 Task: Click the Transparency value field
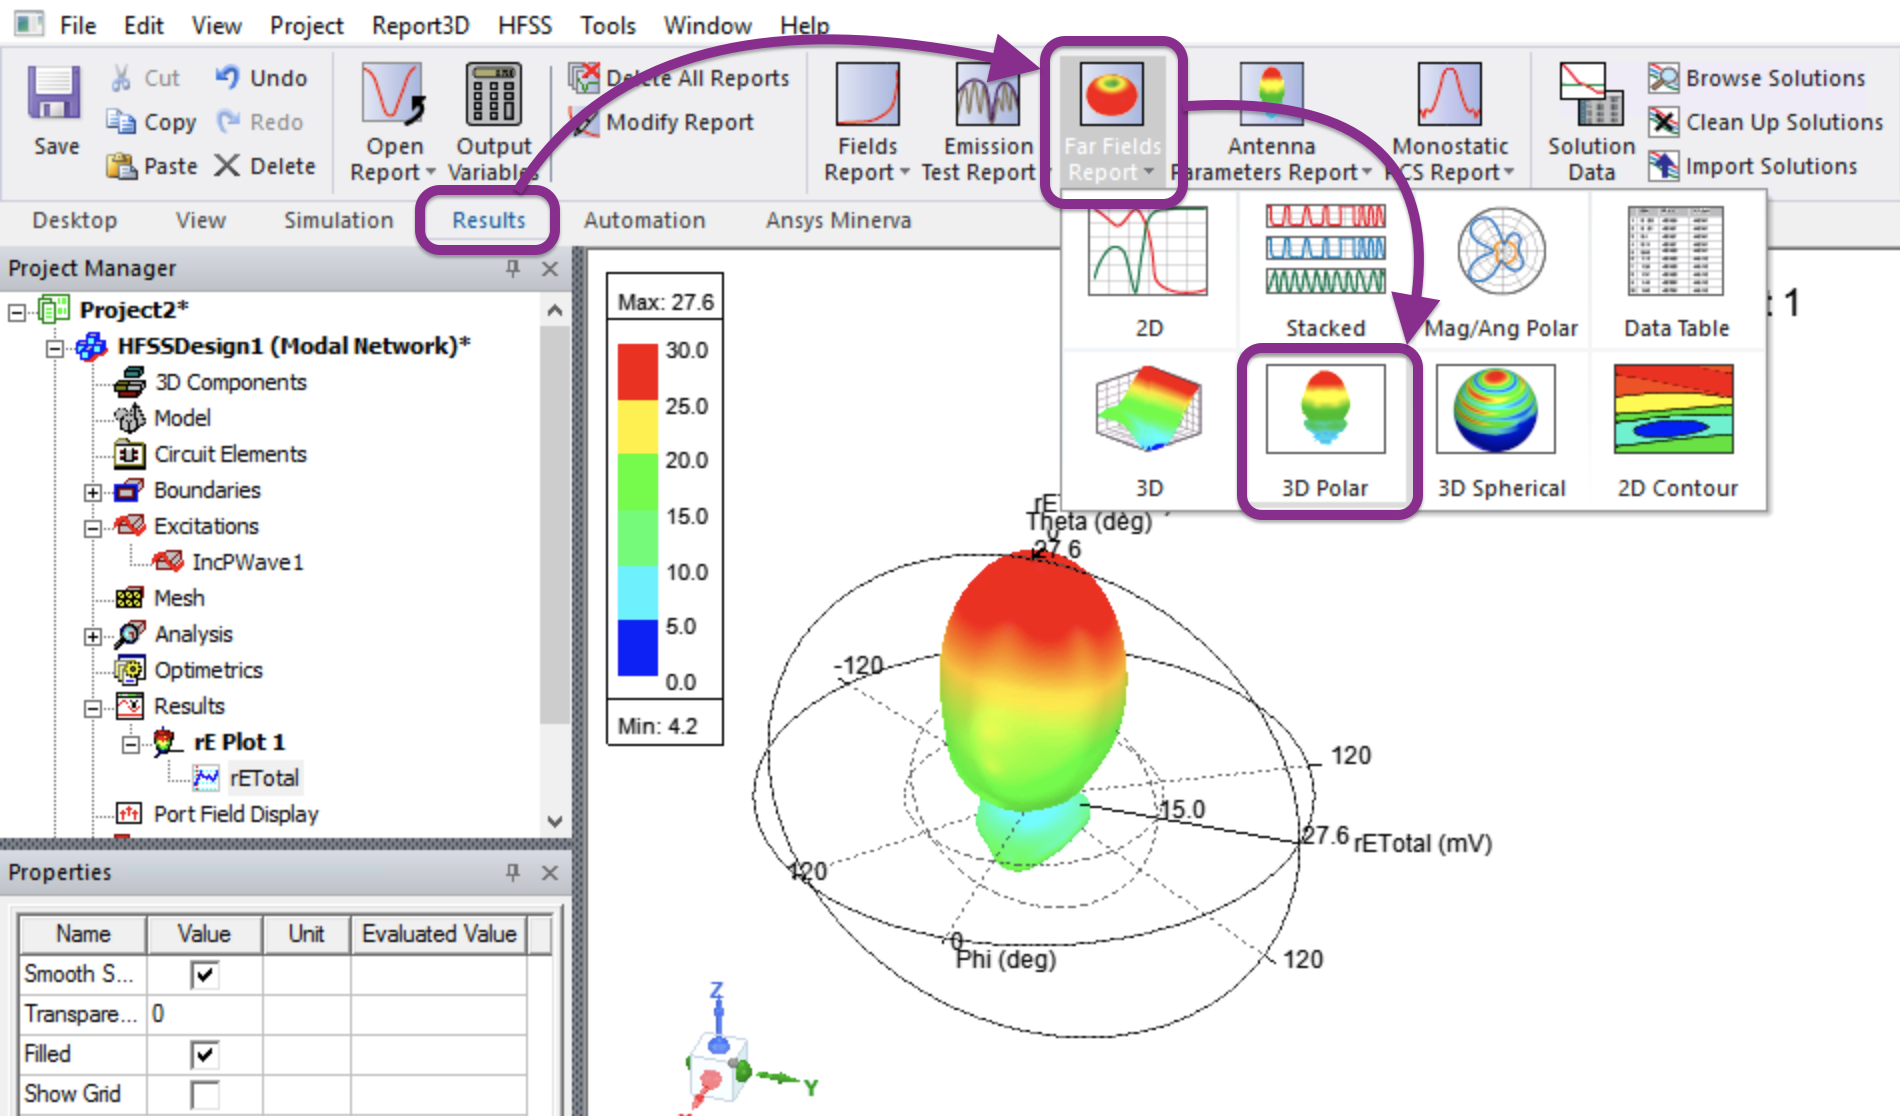pyautogui.click(x=204, y=1014)
